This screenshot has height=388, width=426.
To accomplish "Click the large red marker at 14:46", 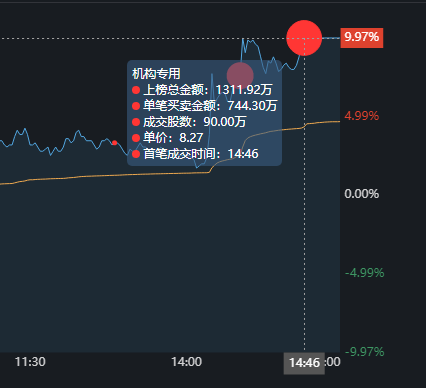I will pos(304,38).
